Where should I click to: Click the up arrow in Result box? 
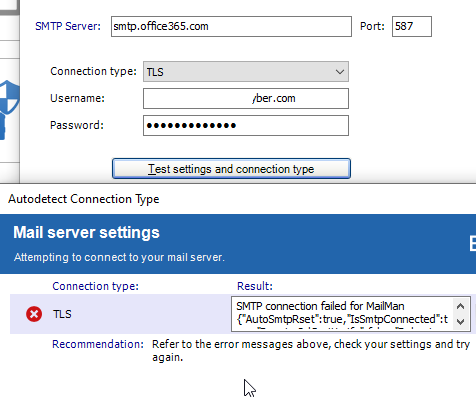(460, 306)
